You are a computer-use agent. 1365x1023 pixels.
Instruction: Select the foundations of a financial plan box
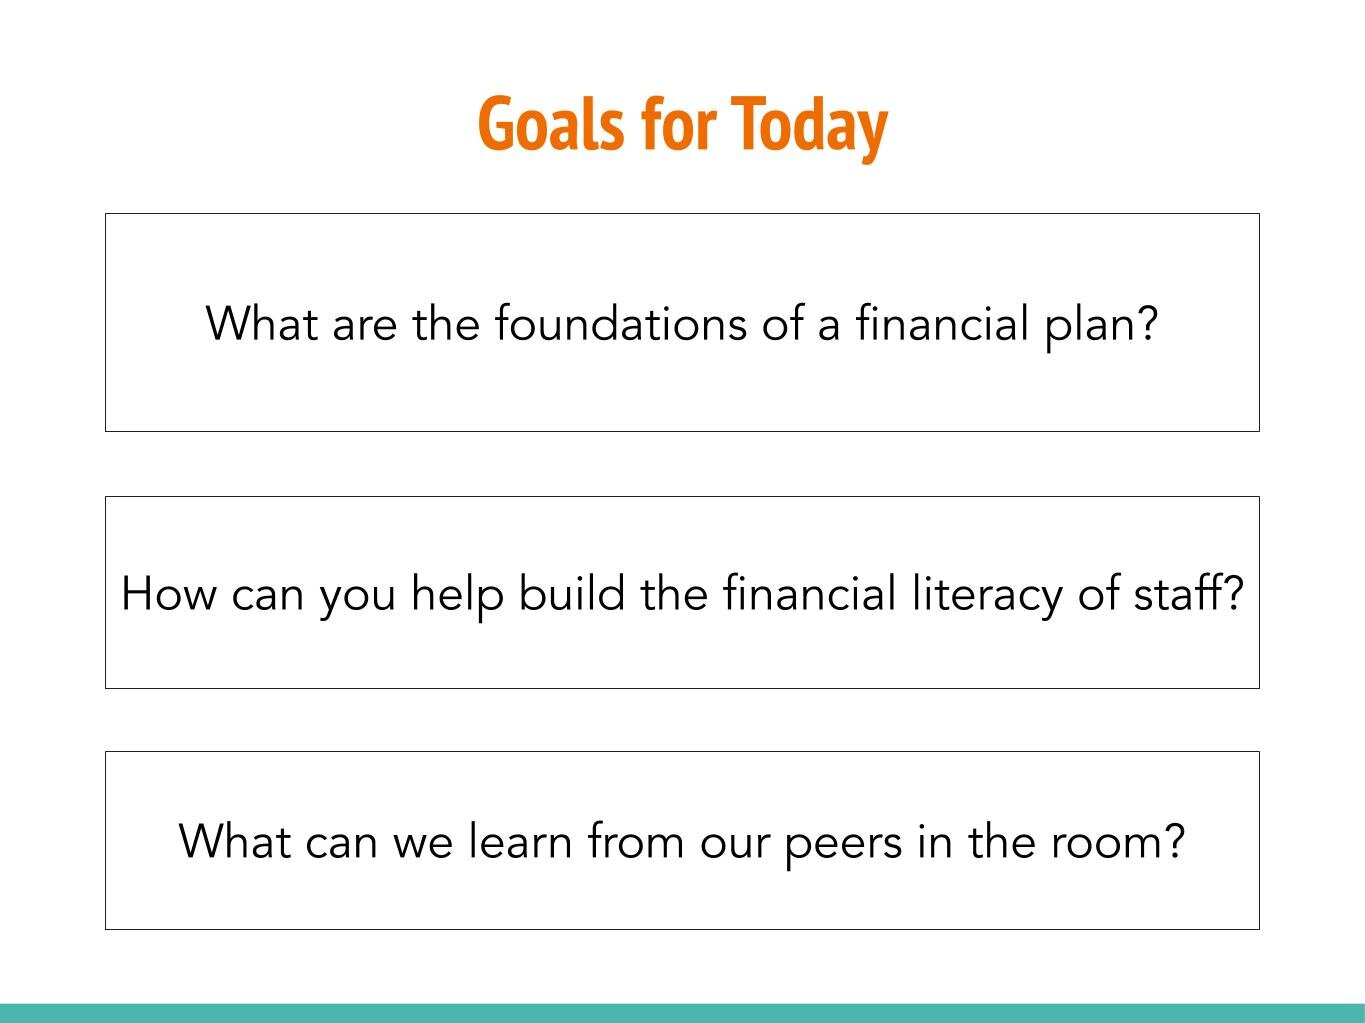pos(682,322)
